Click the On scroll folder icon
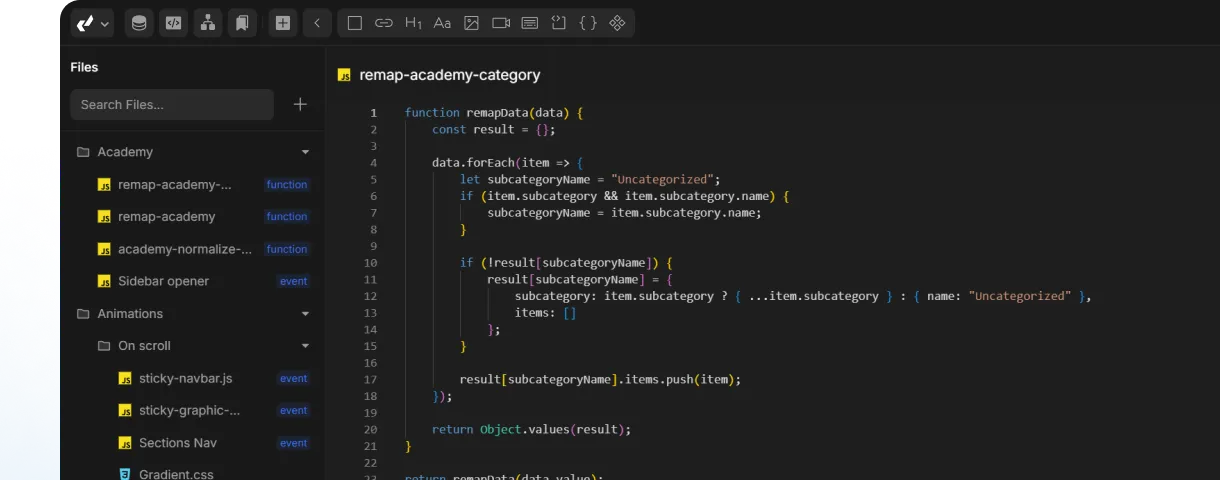This screenshot has height=480, width=1220. click(x=104, y=346)
